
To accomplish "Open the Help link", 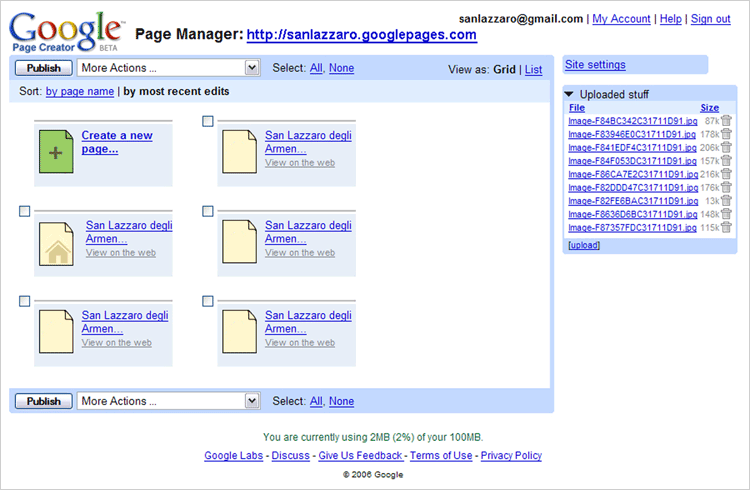I will (671, 19).
